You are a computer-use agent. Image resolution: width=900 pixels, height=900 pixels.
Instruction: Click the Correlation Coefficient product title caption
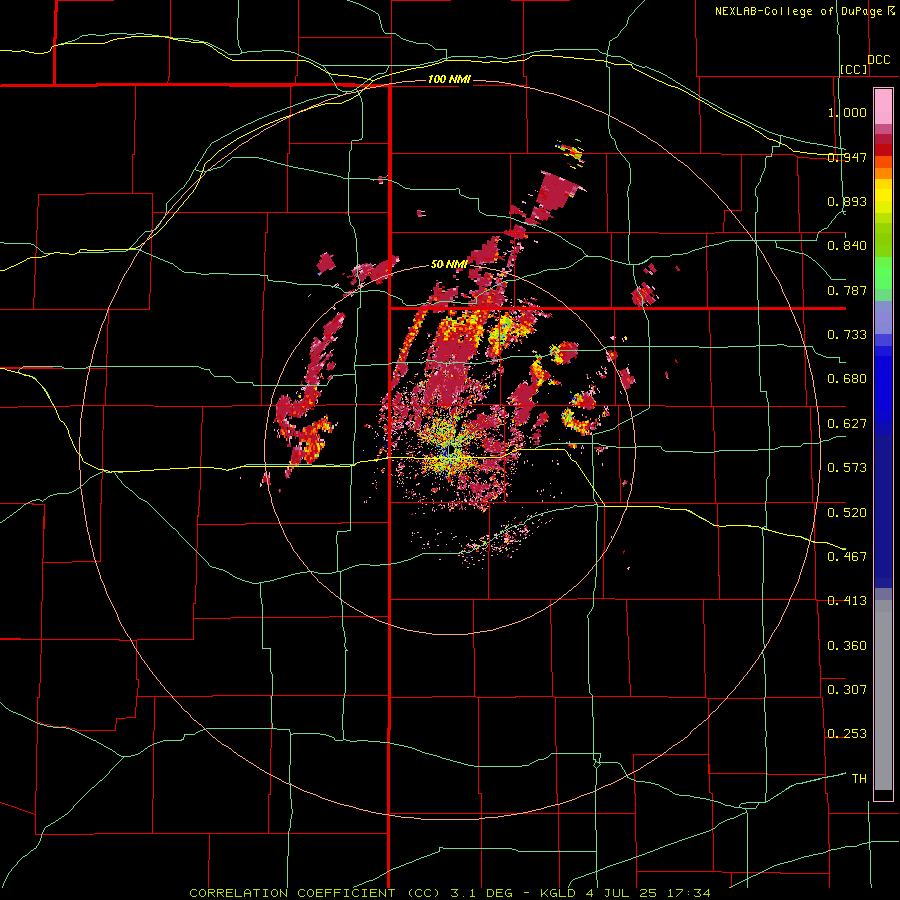[x=449, y=893]
